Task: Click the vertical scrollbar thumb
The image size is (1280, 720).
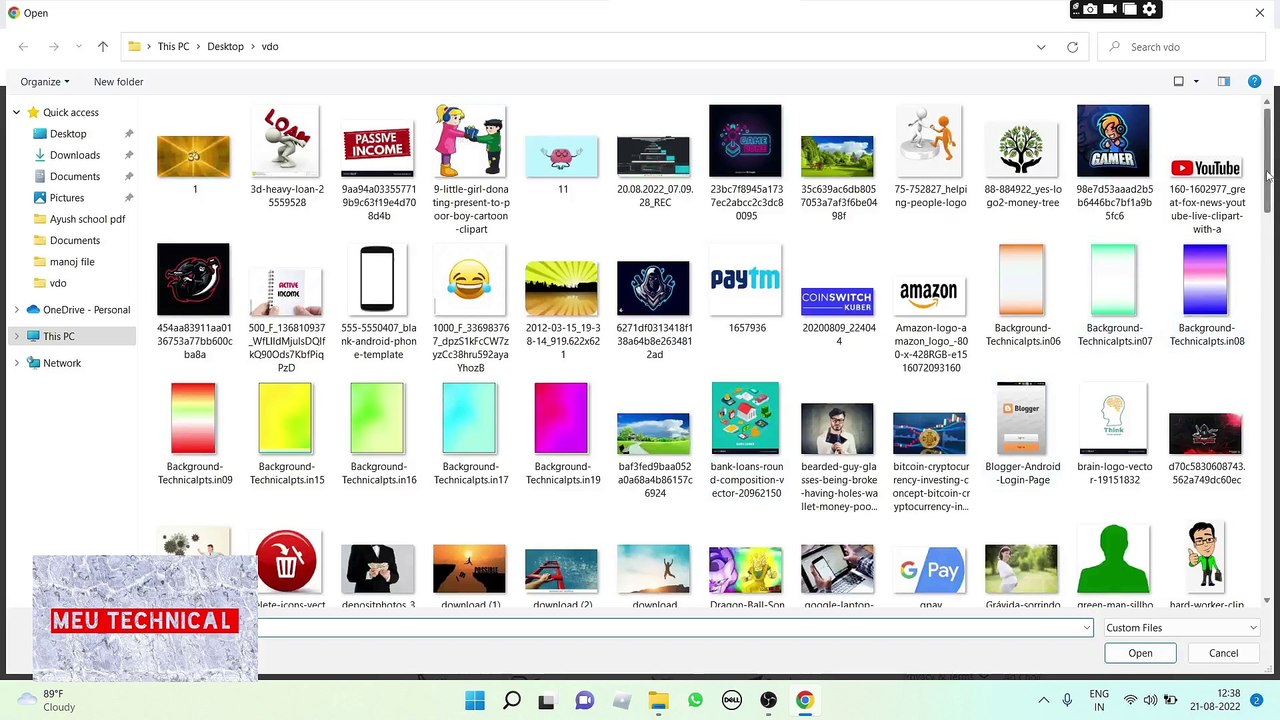Action: click(1267, 160)
